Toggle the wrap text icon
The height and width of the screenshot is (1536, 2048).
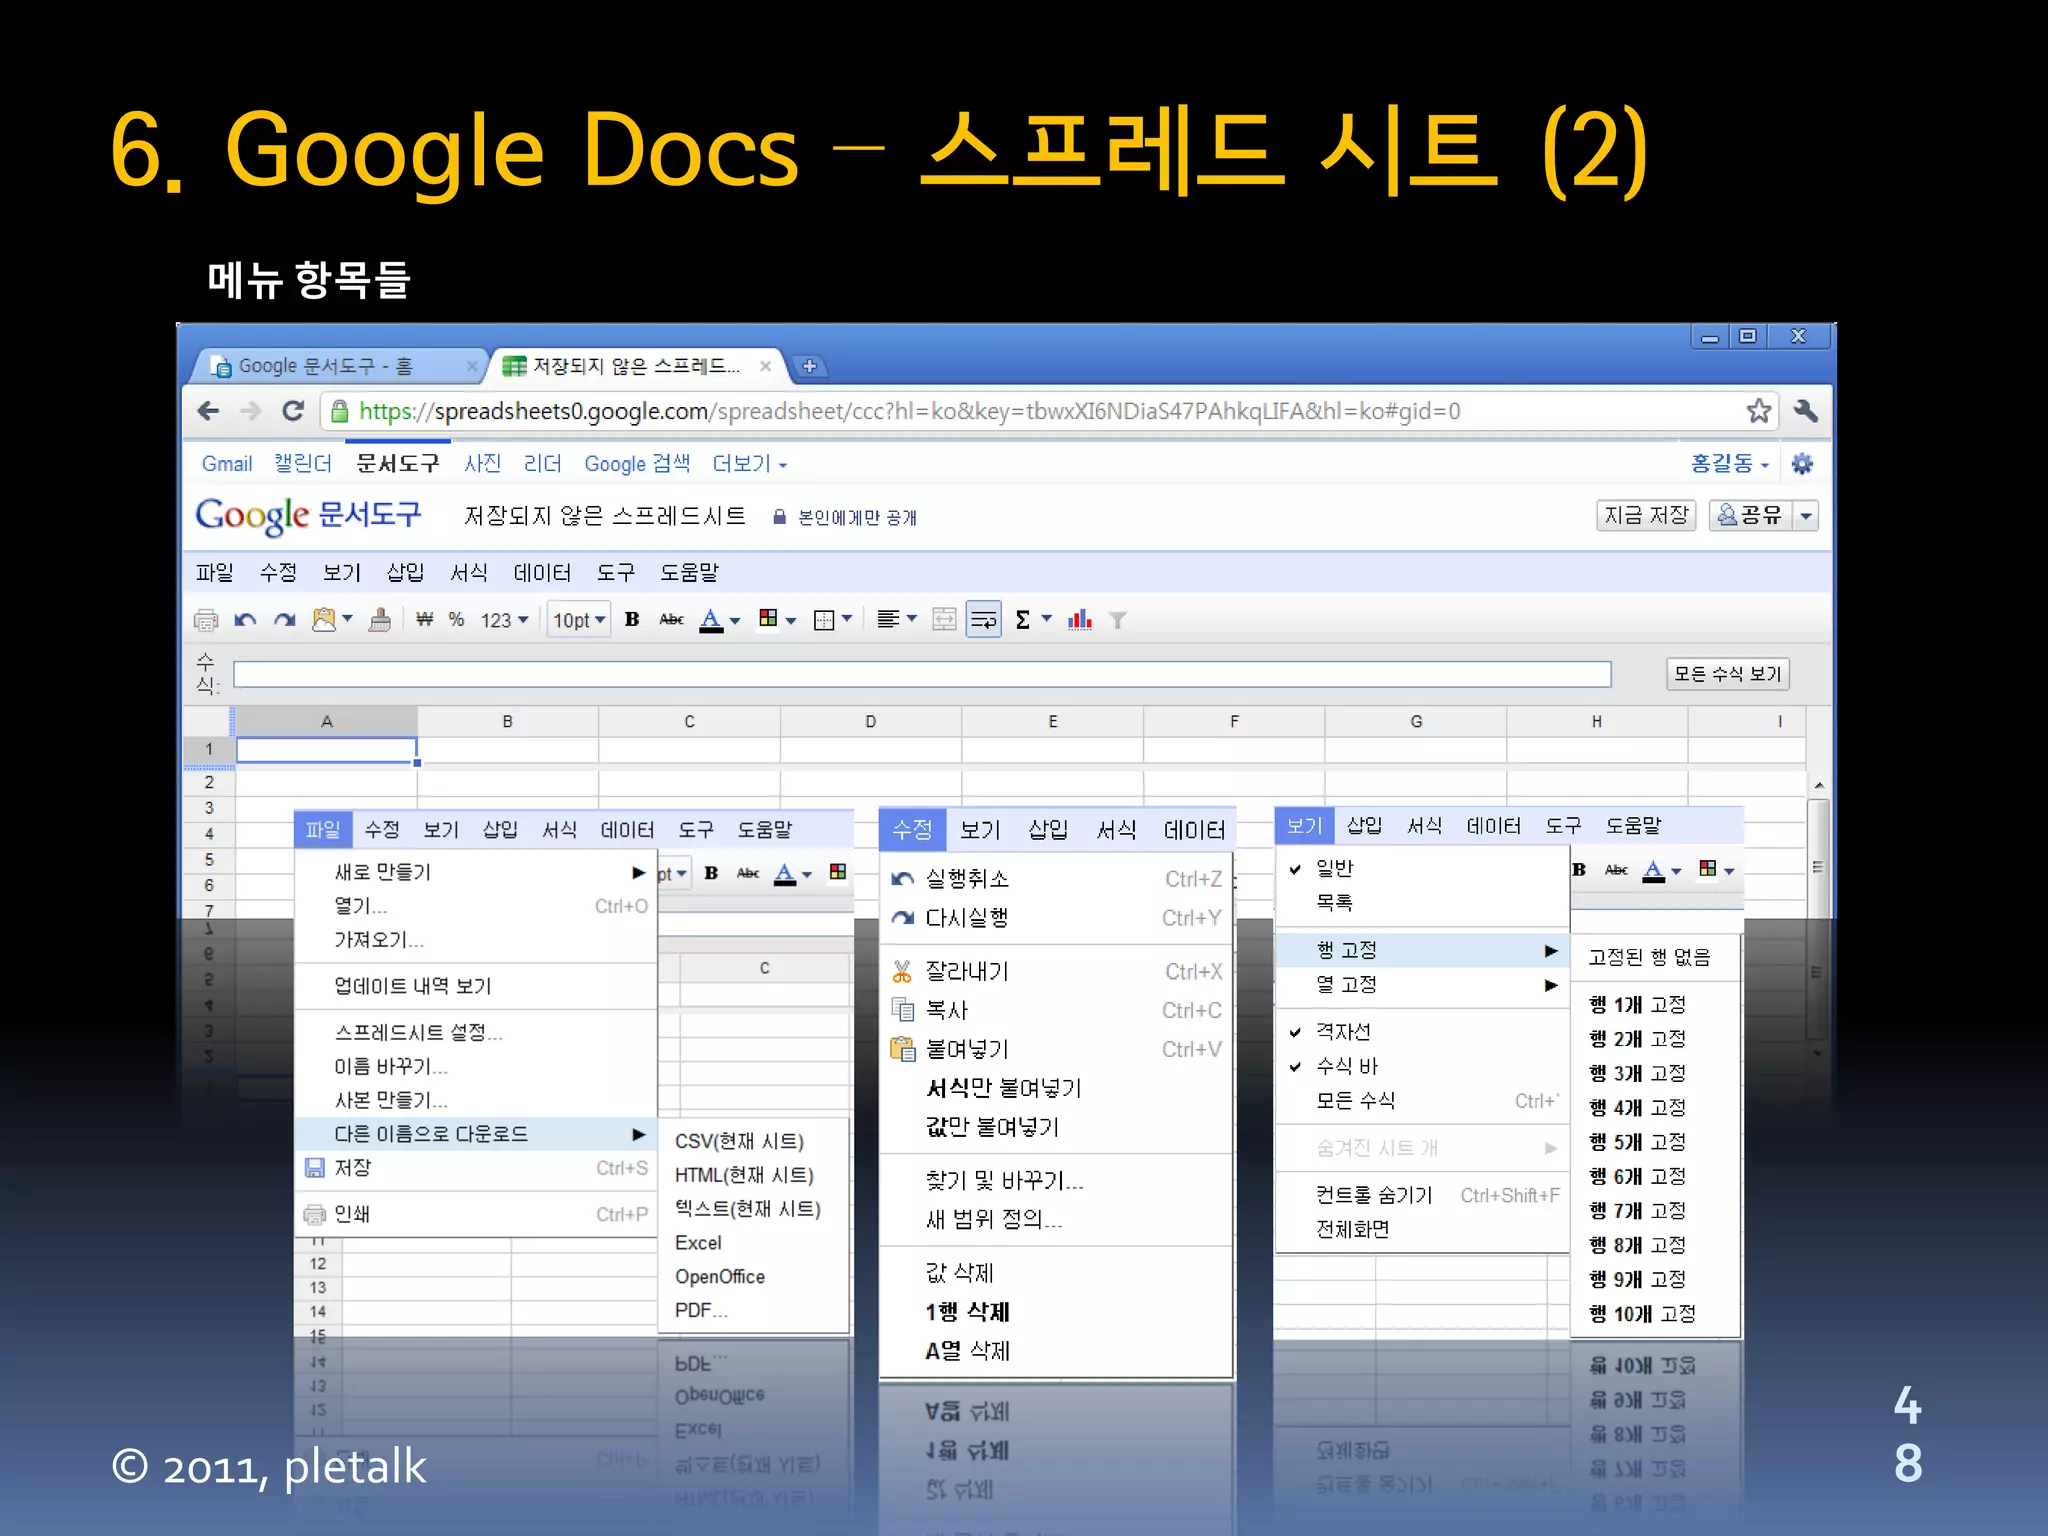click(984, 620)
